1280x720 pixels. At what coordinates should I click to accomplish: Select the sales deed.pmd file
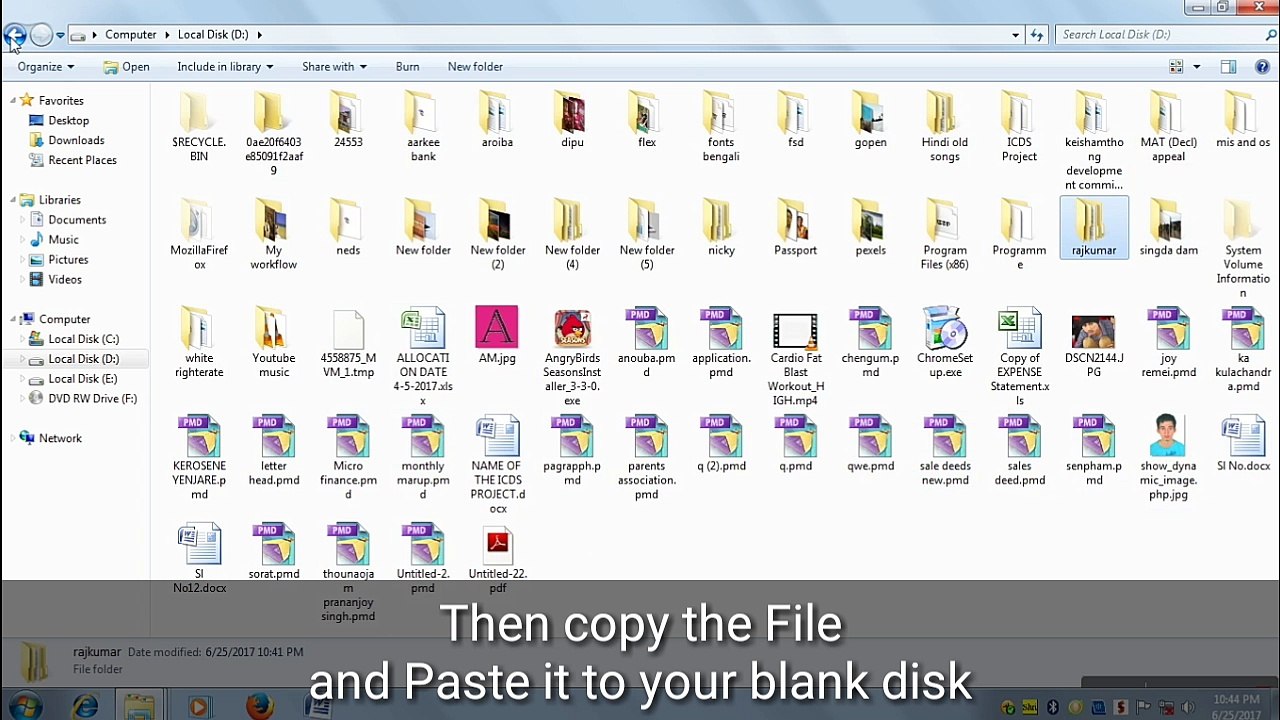pos(1019,450)
